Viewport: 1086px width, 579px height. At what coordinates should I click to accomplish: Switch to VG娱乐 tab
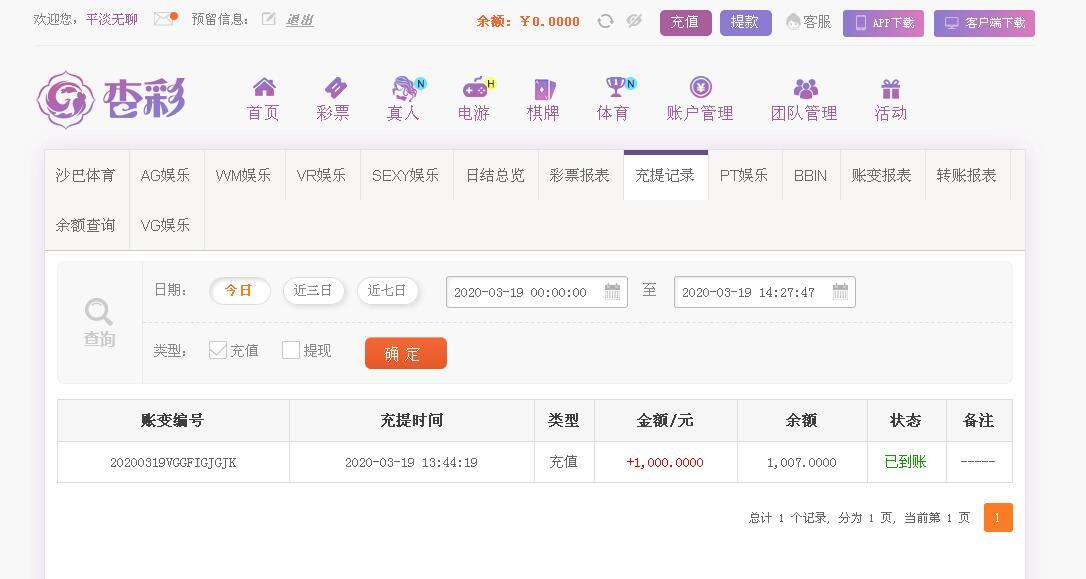pos(166,225)
